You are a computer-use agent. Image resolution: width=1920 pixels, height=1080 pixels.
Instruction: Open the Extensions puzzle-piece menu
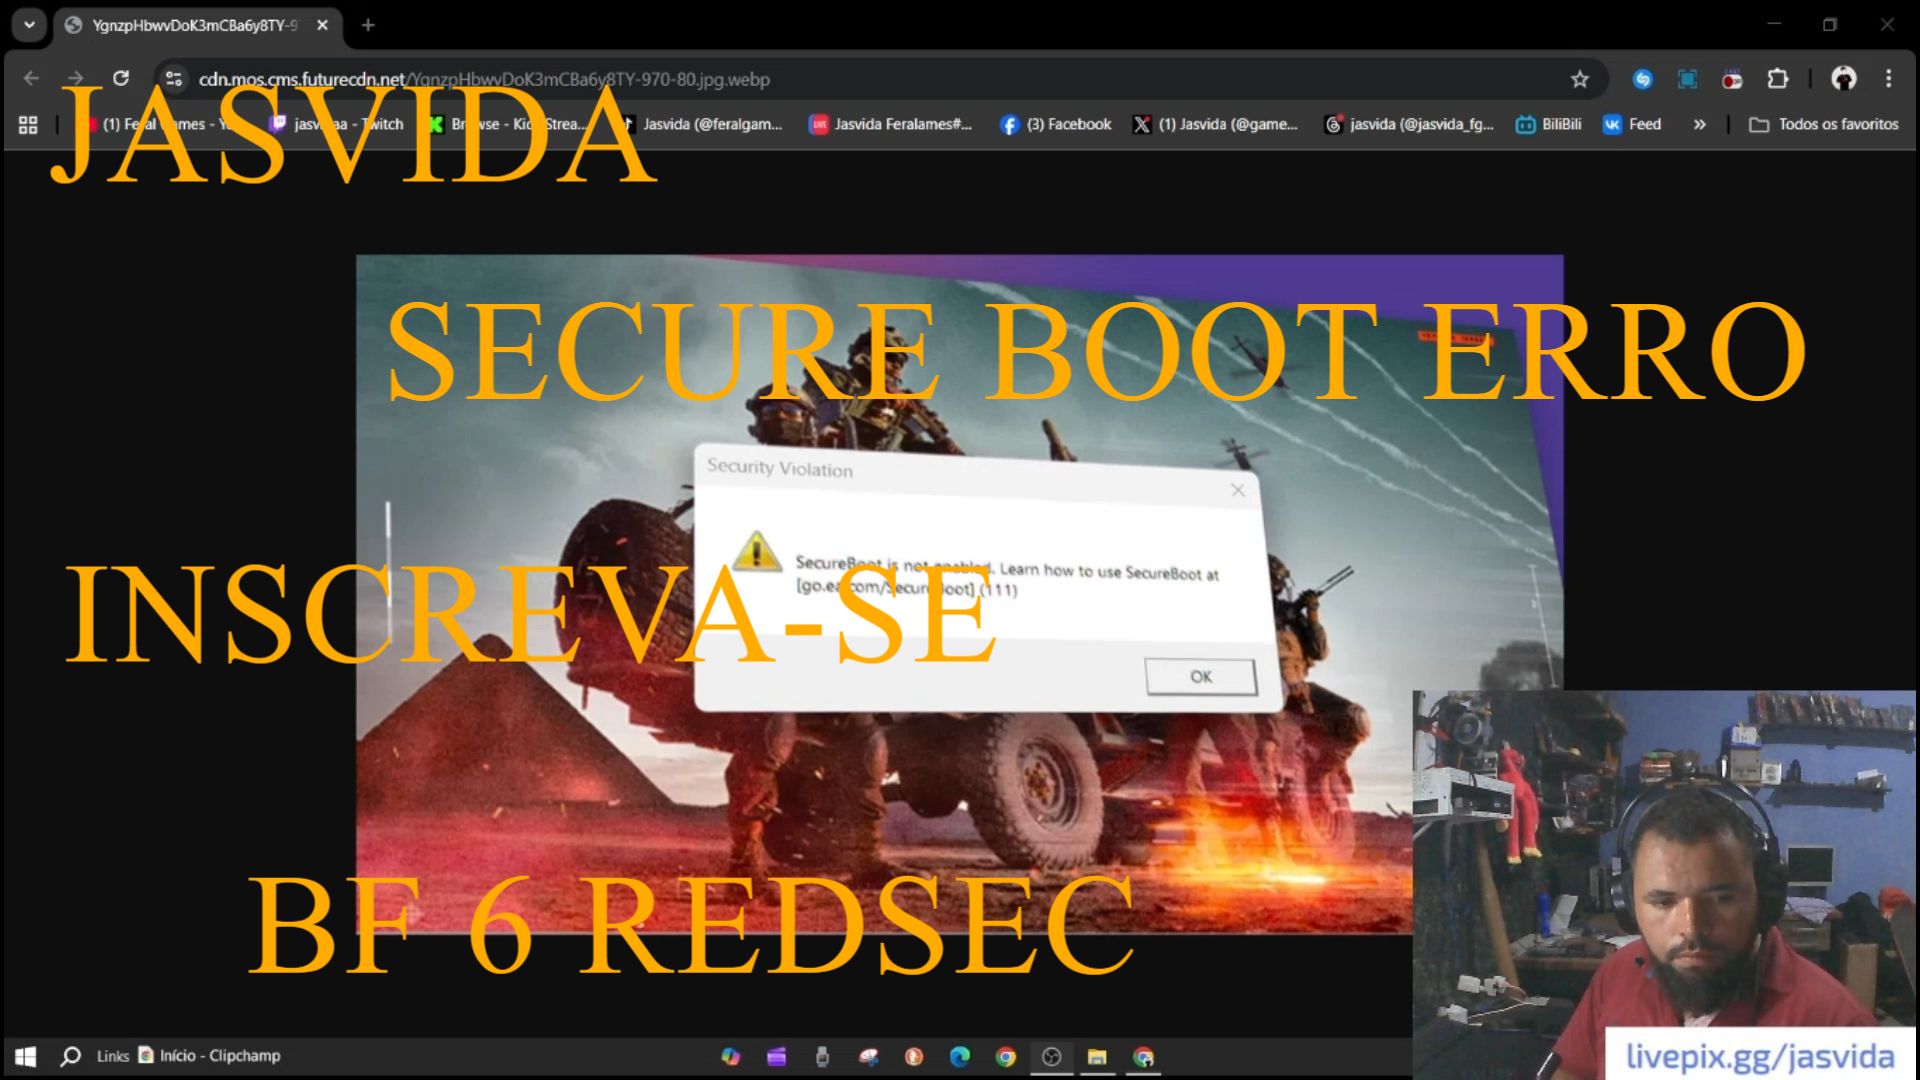click(1777, 79)
